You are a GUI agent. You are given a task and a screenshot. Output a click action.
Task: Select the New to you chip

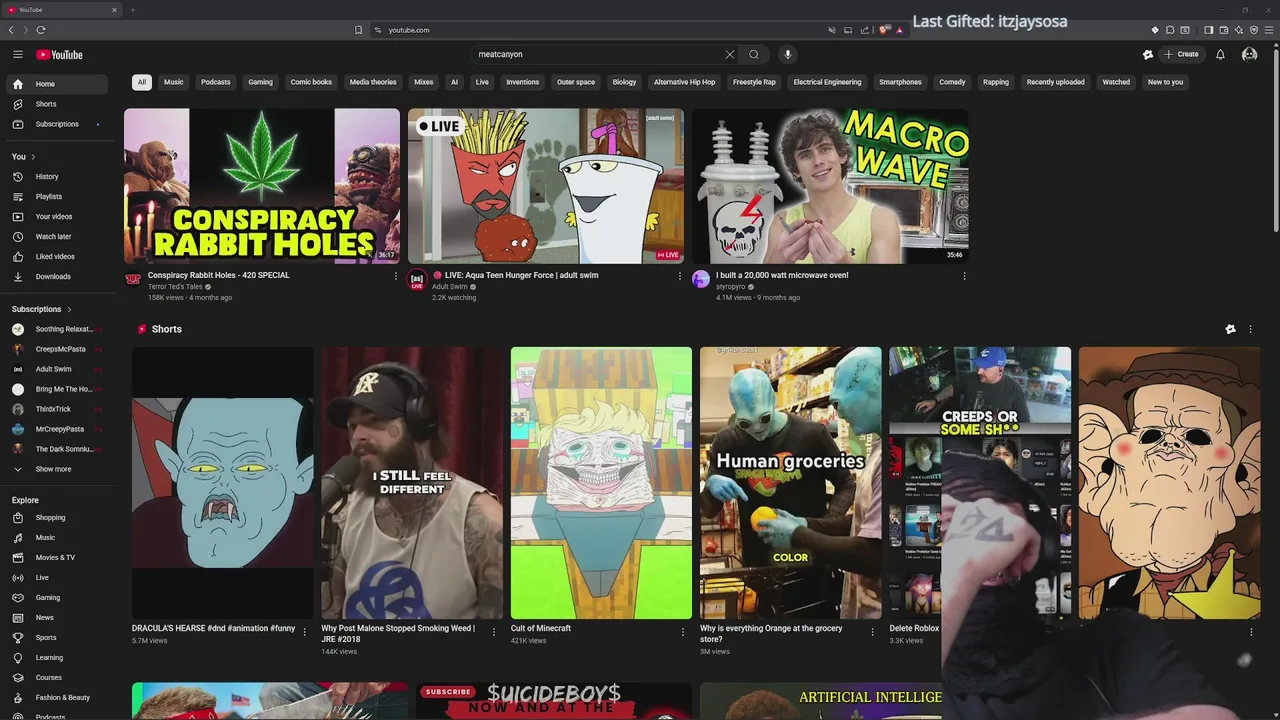1165,82
